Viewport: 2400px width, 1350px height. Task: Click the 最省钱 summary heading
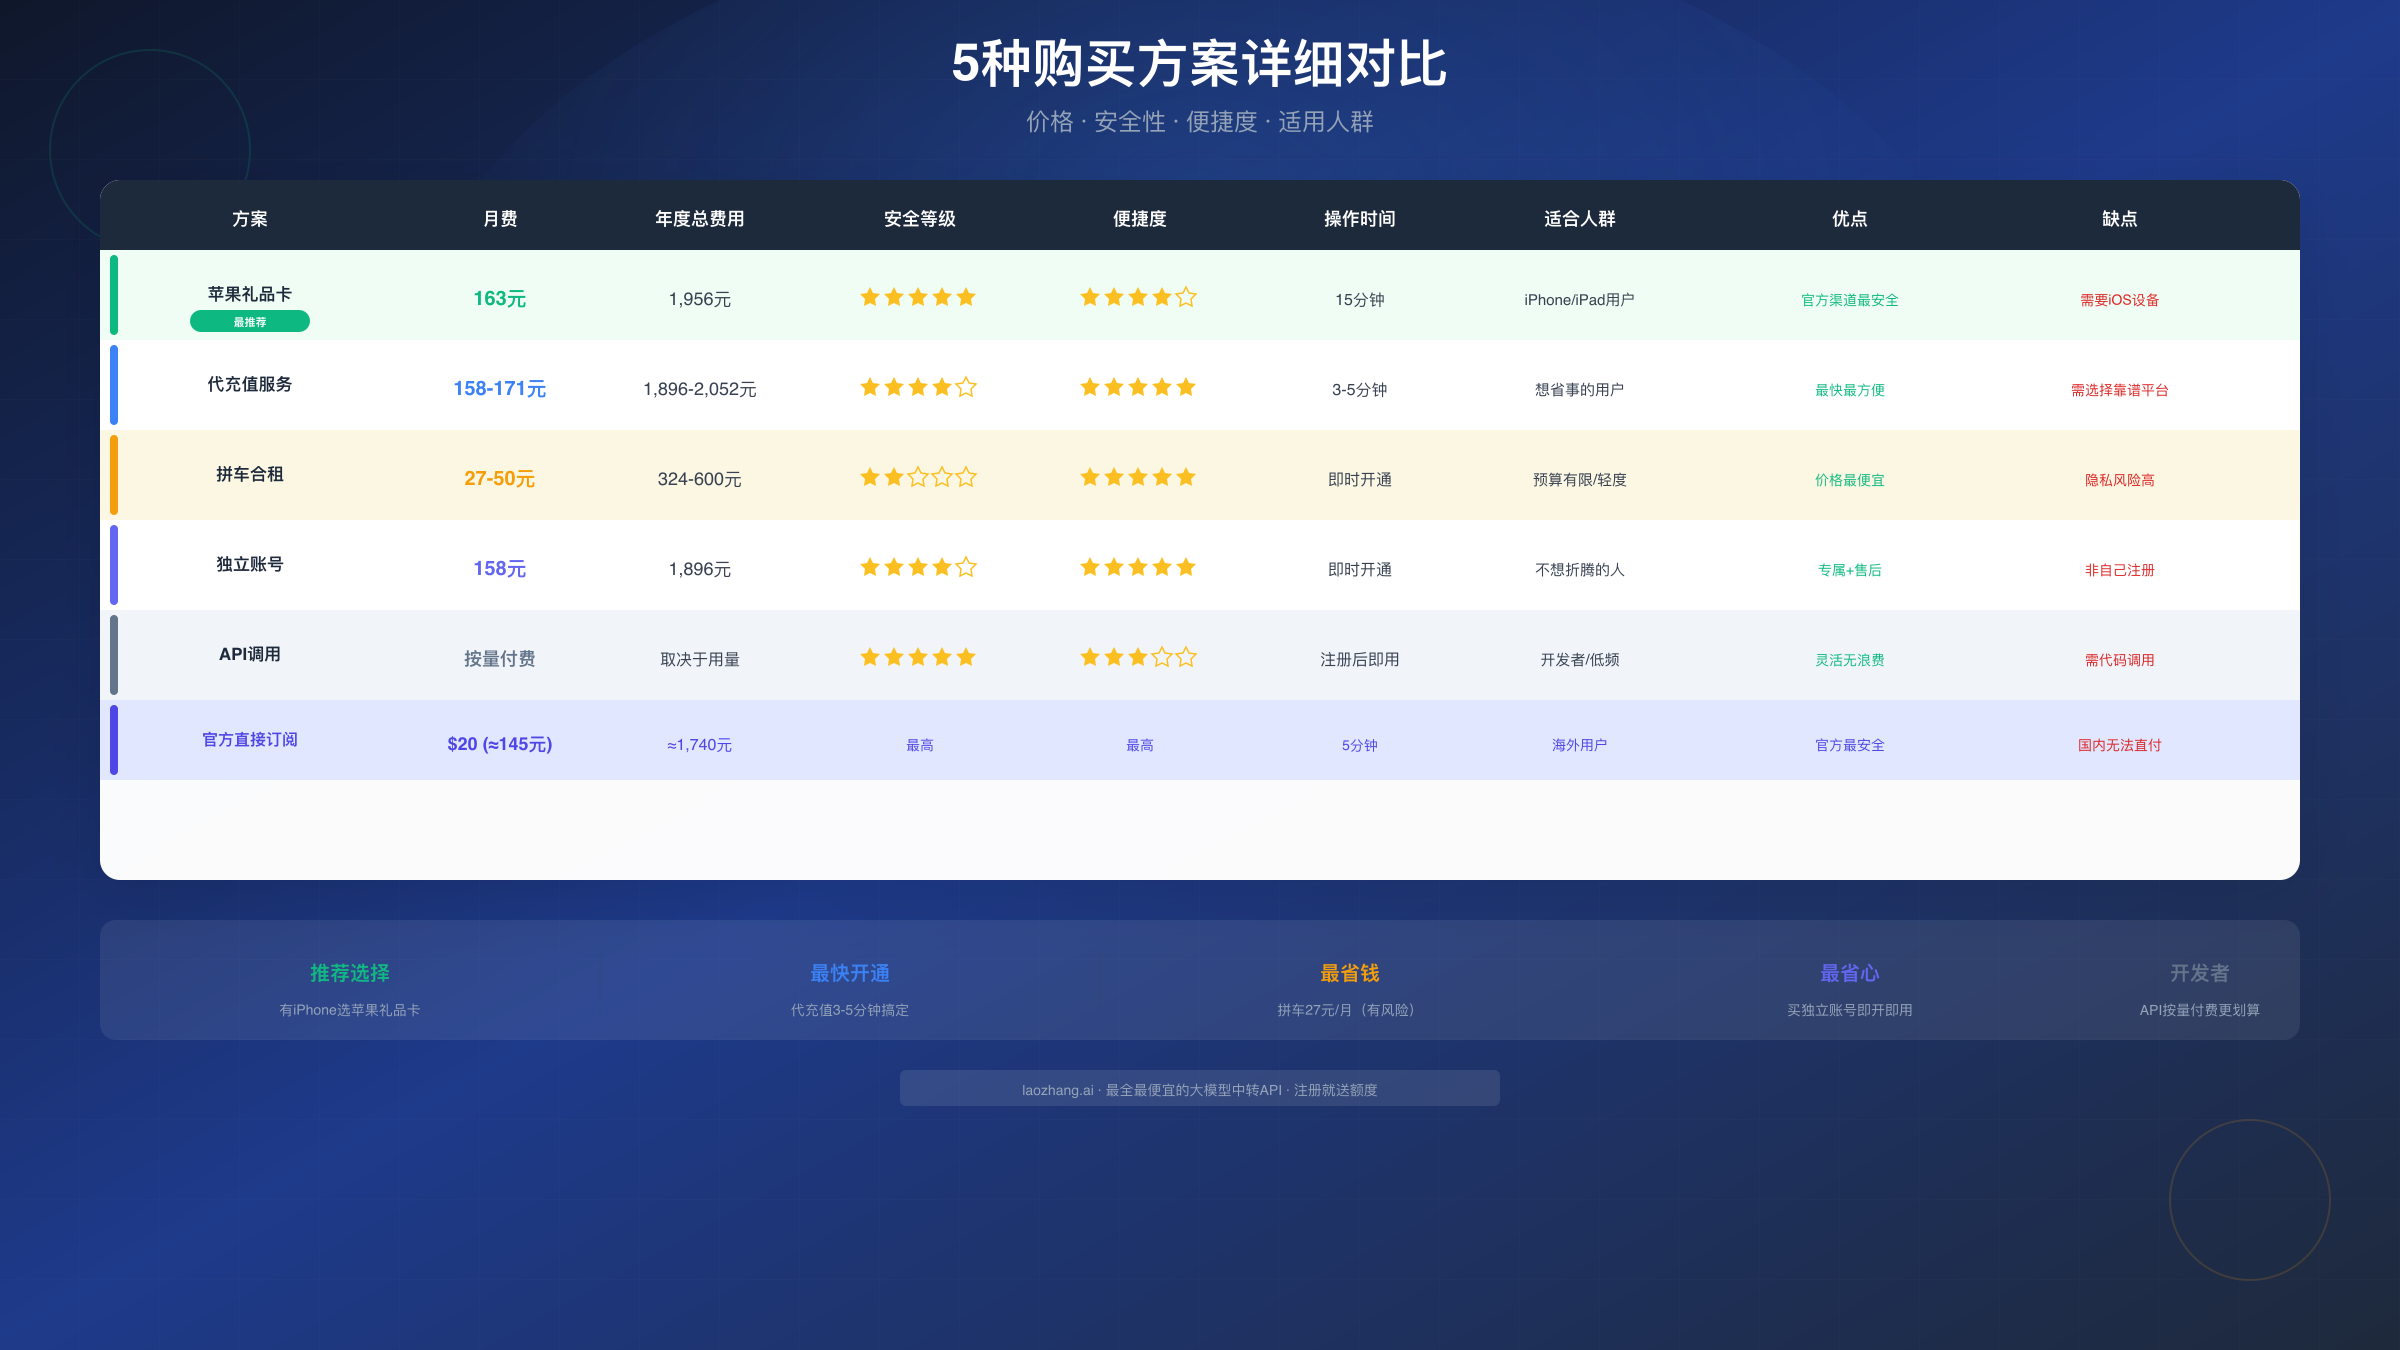coord(1350,973)
